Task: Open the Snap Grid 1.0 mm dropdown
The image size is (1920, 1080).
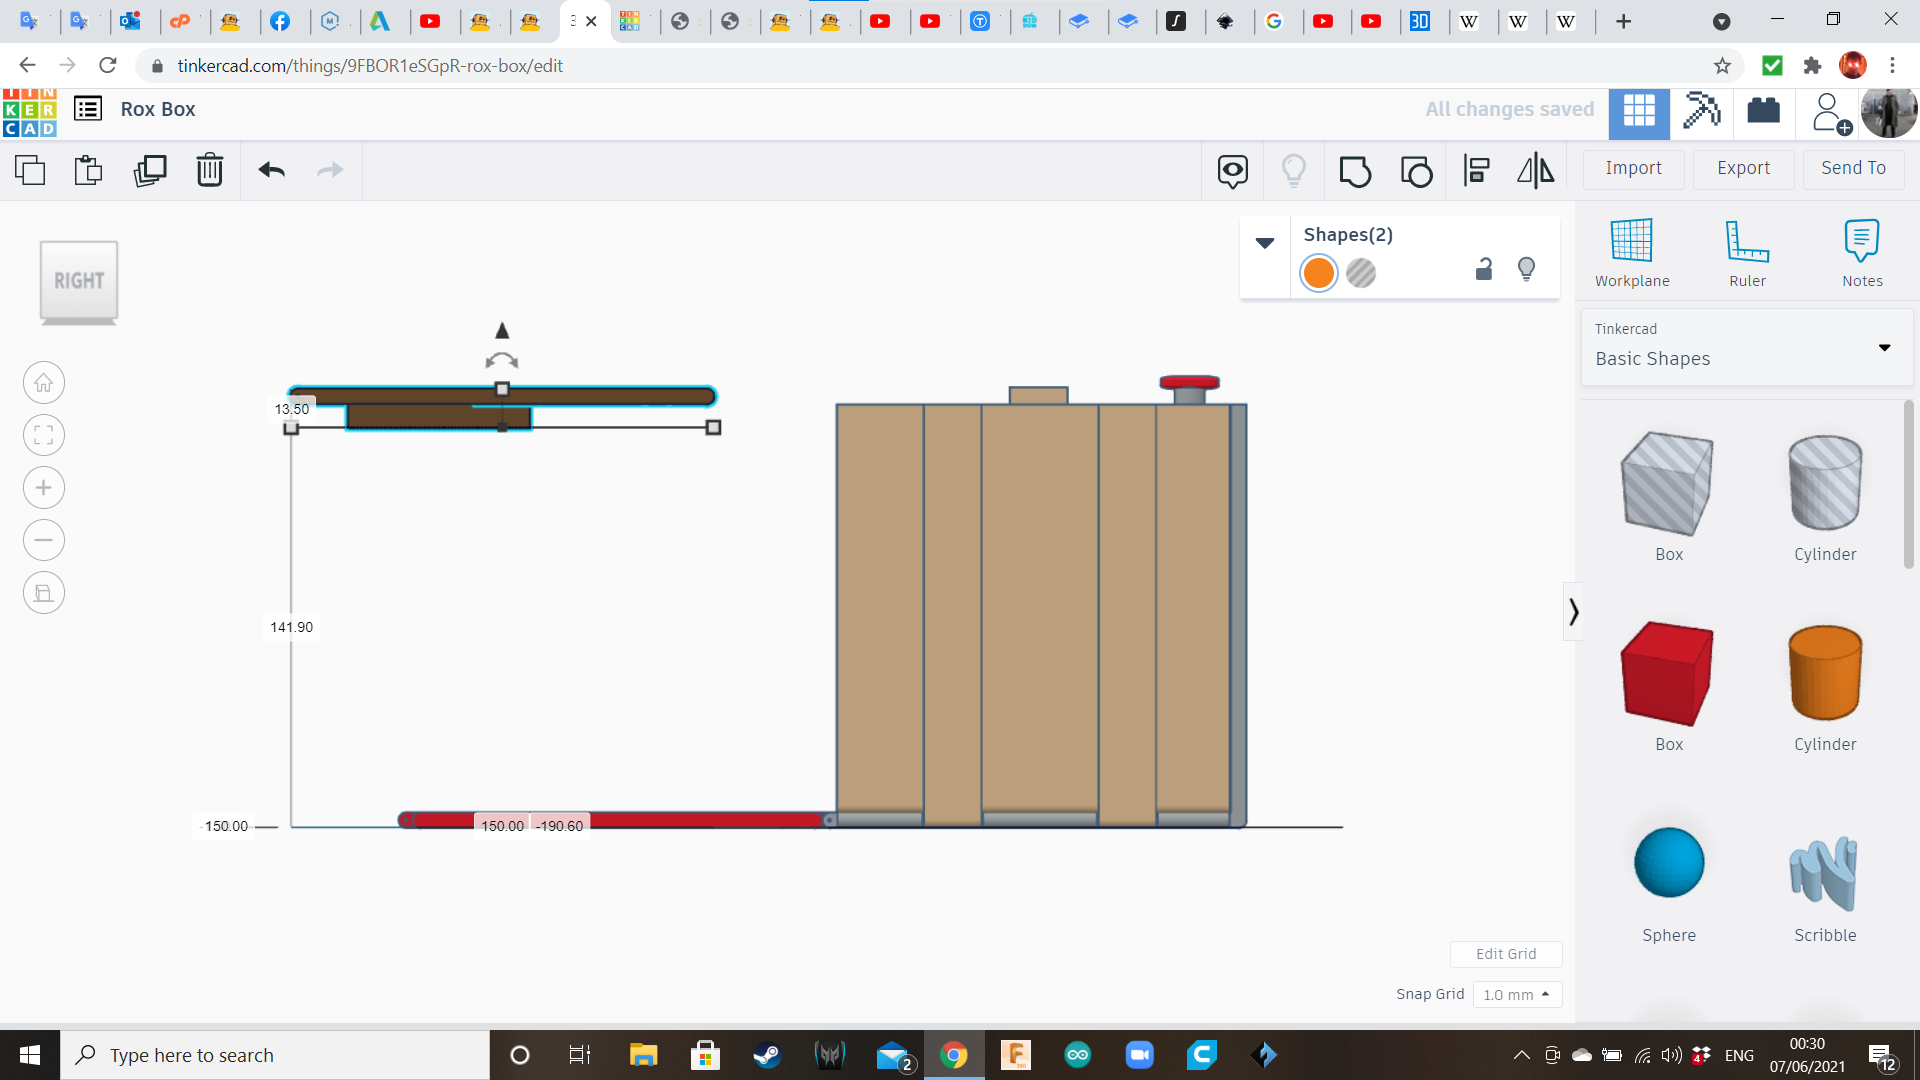Action: 1516,994
